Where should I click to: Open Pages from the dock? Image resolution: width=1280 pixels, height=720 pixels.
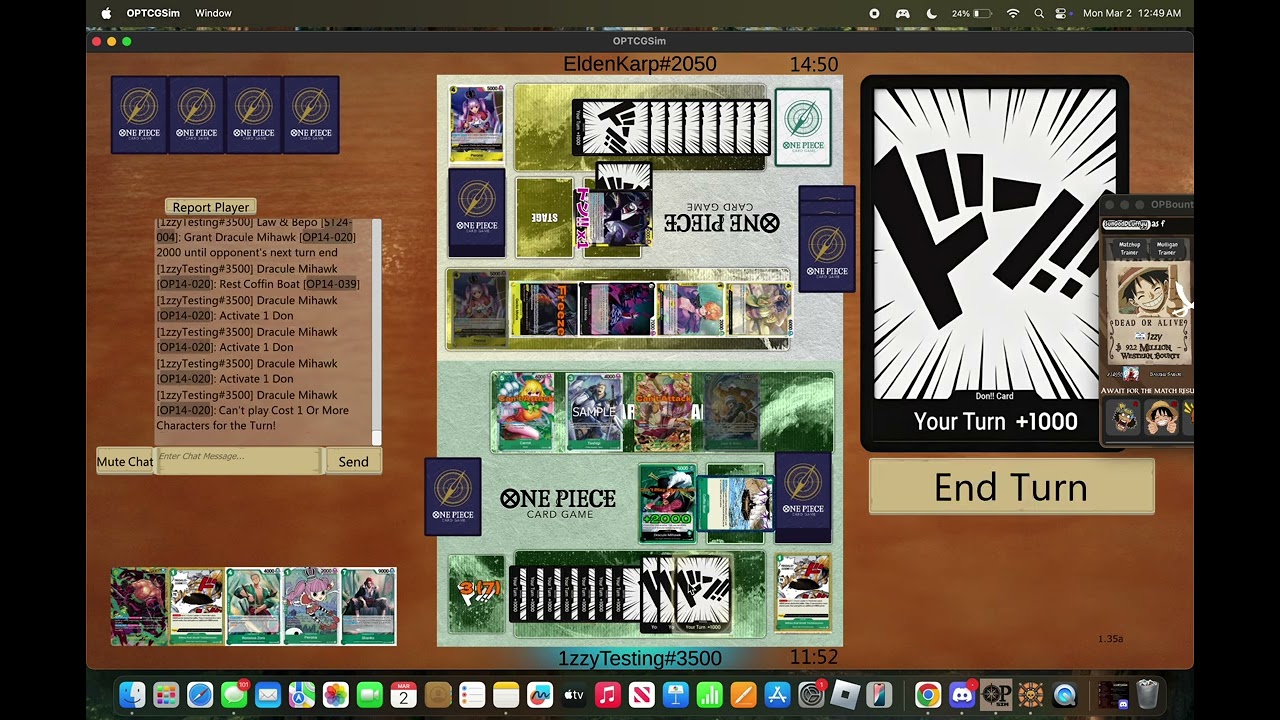click(744, 694)
